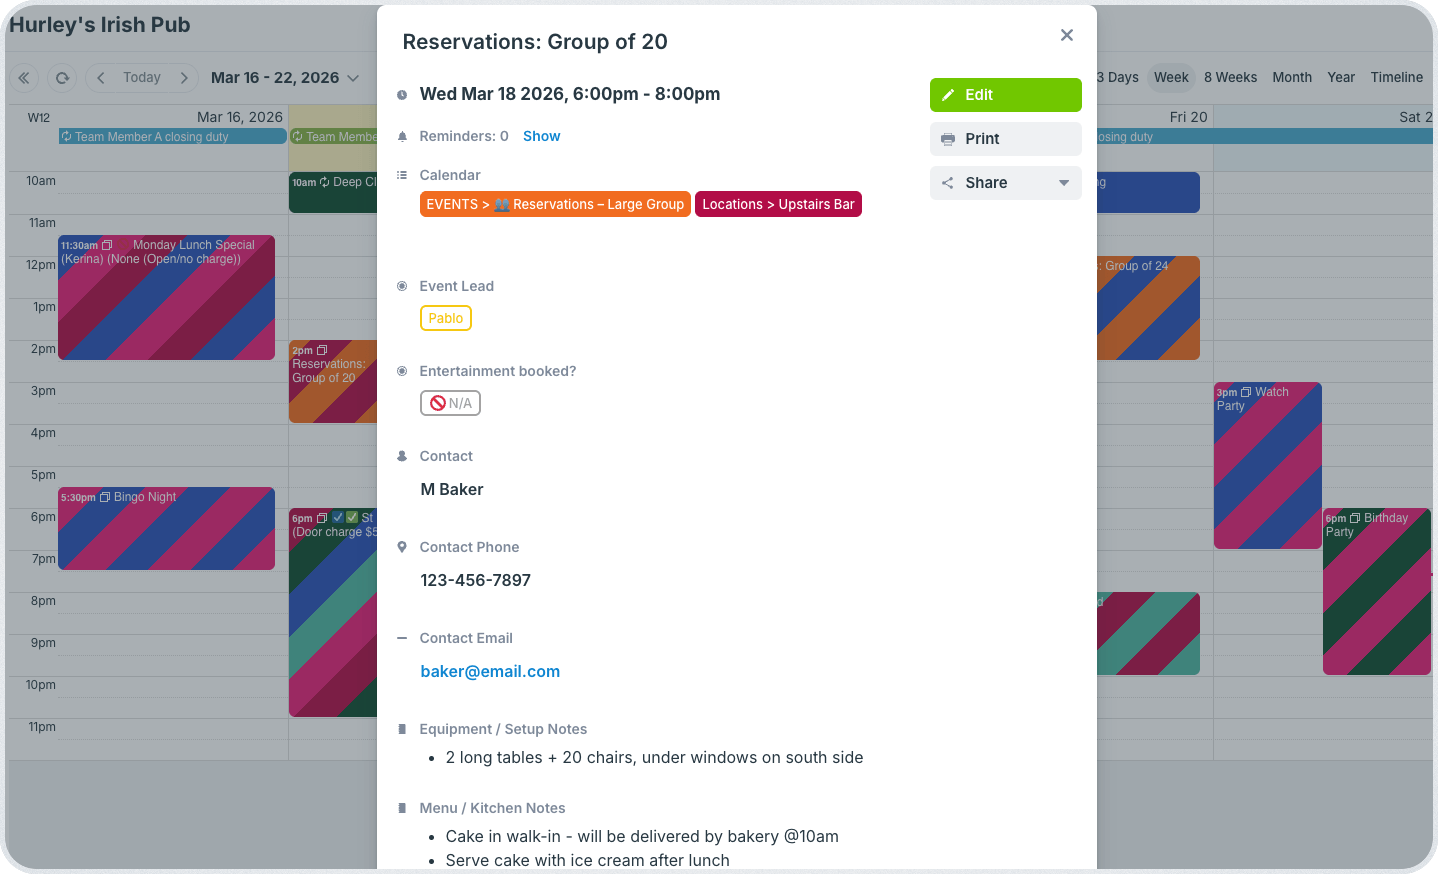
Task: Switch to the Month view tab
Action: pyautogui.click(x=1292, y=77)
